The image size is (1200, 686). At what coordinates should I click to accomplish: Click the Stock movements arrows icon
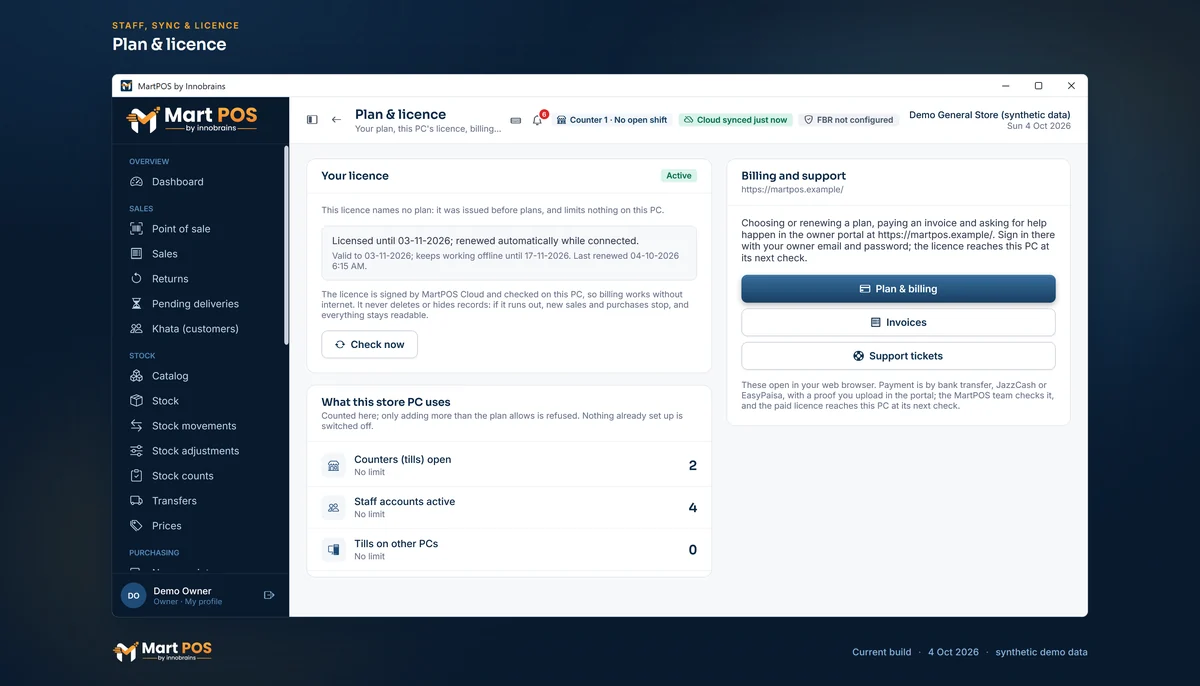136,426
